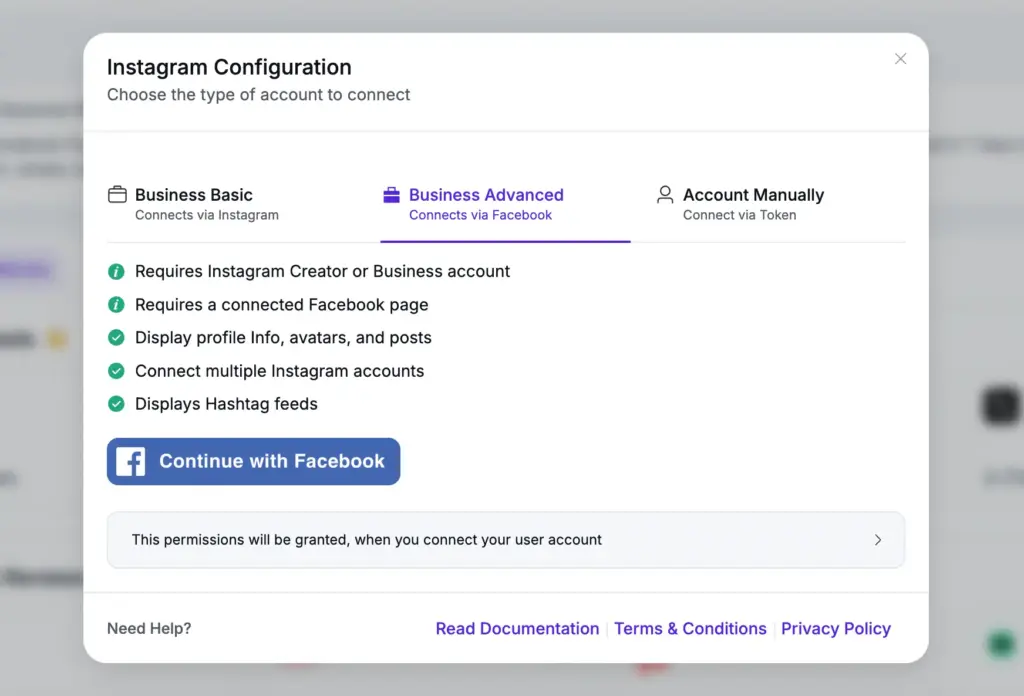Click the briefcase icon on Business Basic

[117, 195]
